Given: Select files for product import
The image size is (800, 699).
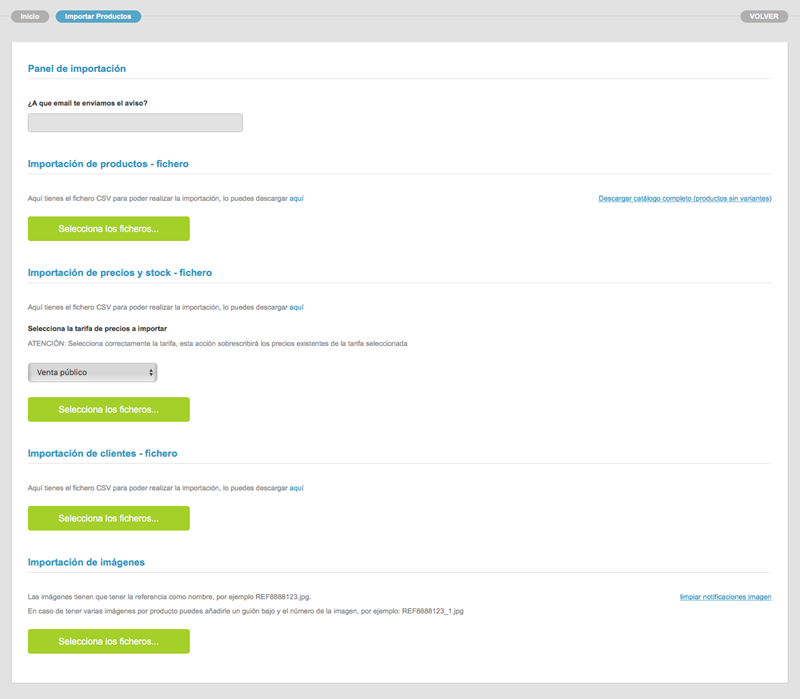Looking at the screenshot, I should 108,229.
